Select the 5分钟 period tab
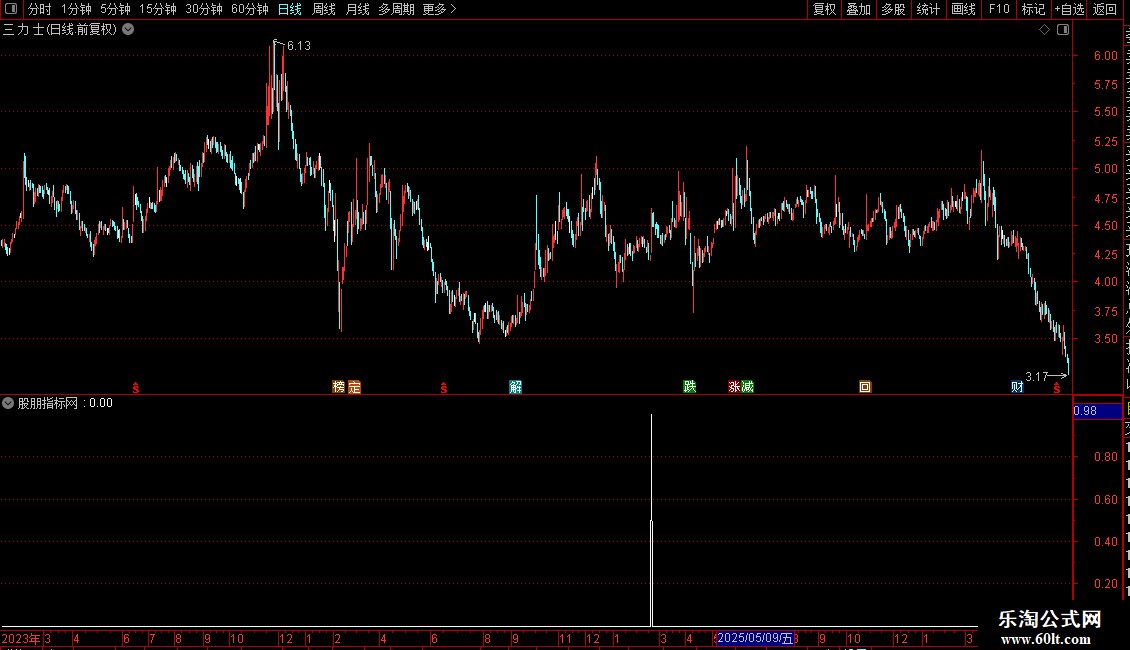This screenshot has height=650, width=1130. (115, 9)
